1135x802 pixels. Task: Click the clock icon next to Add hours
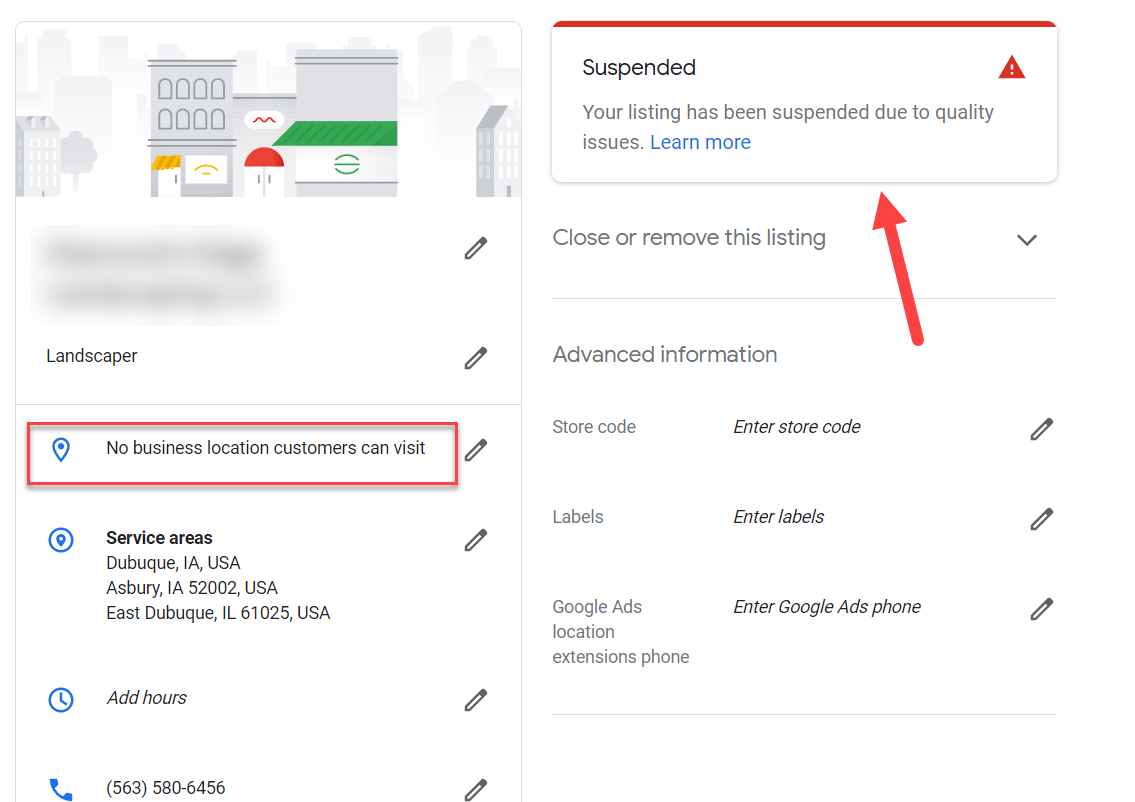[x=61, y=700]
